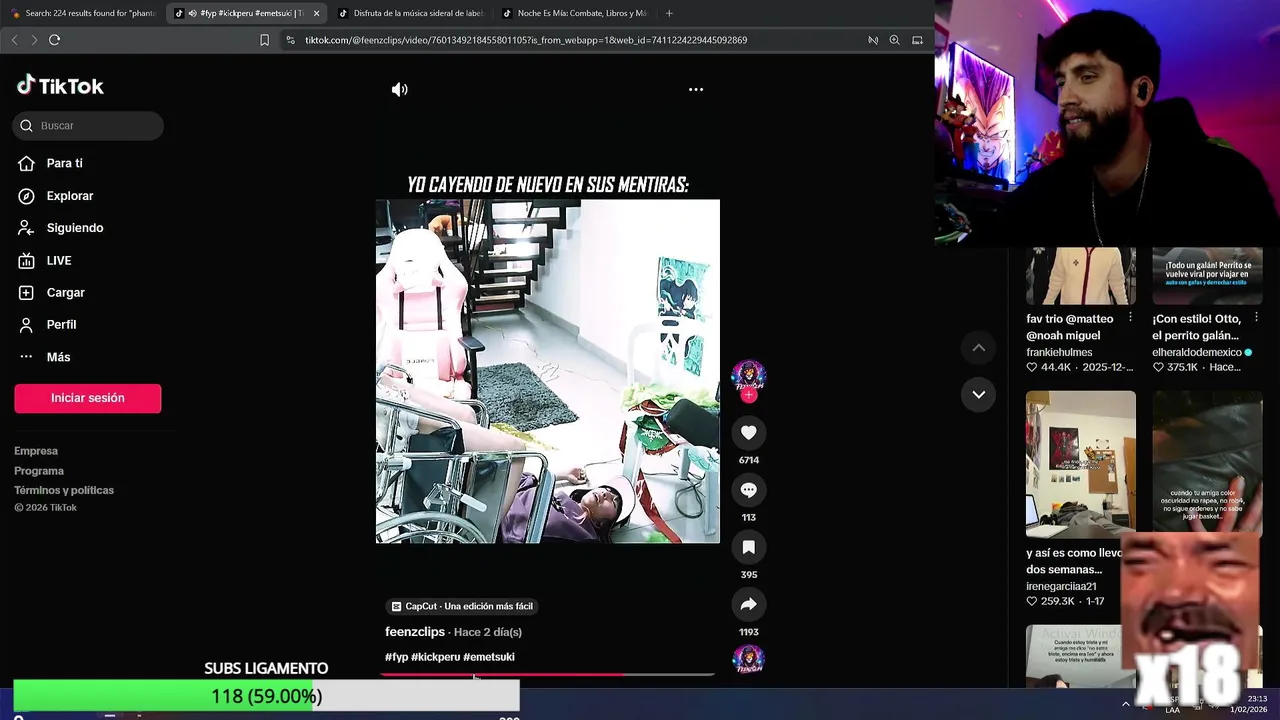The image size is (1280, 720).
Task: Click the 259.3K likes count
Action: click(x=1058, y=601)
